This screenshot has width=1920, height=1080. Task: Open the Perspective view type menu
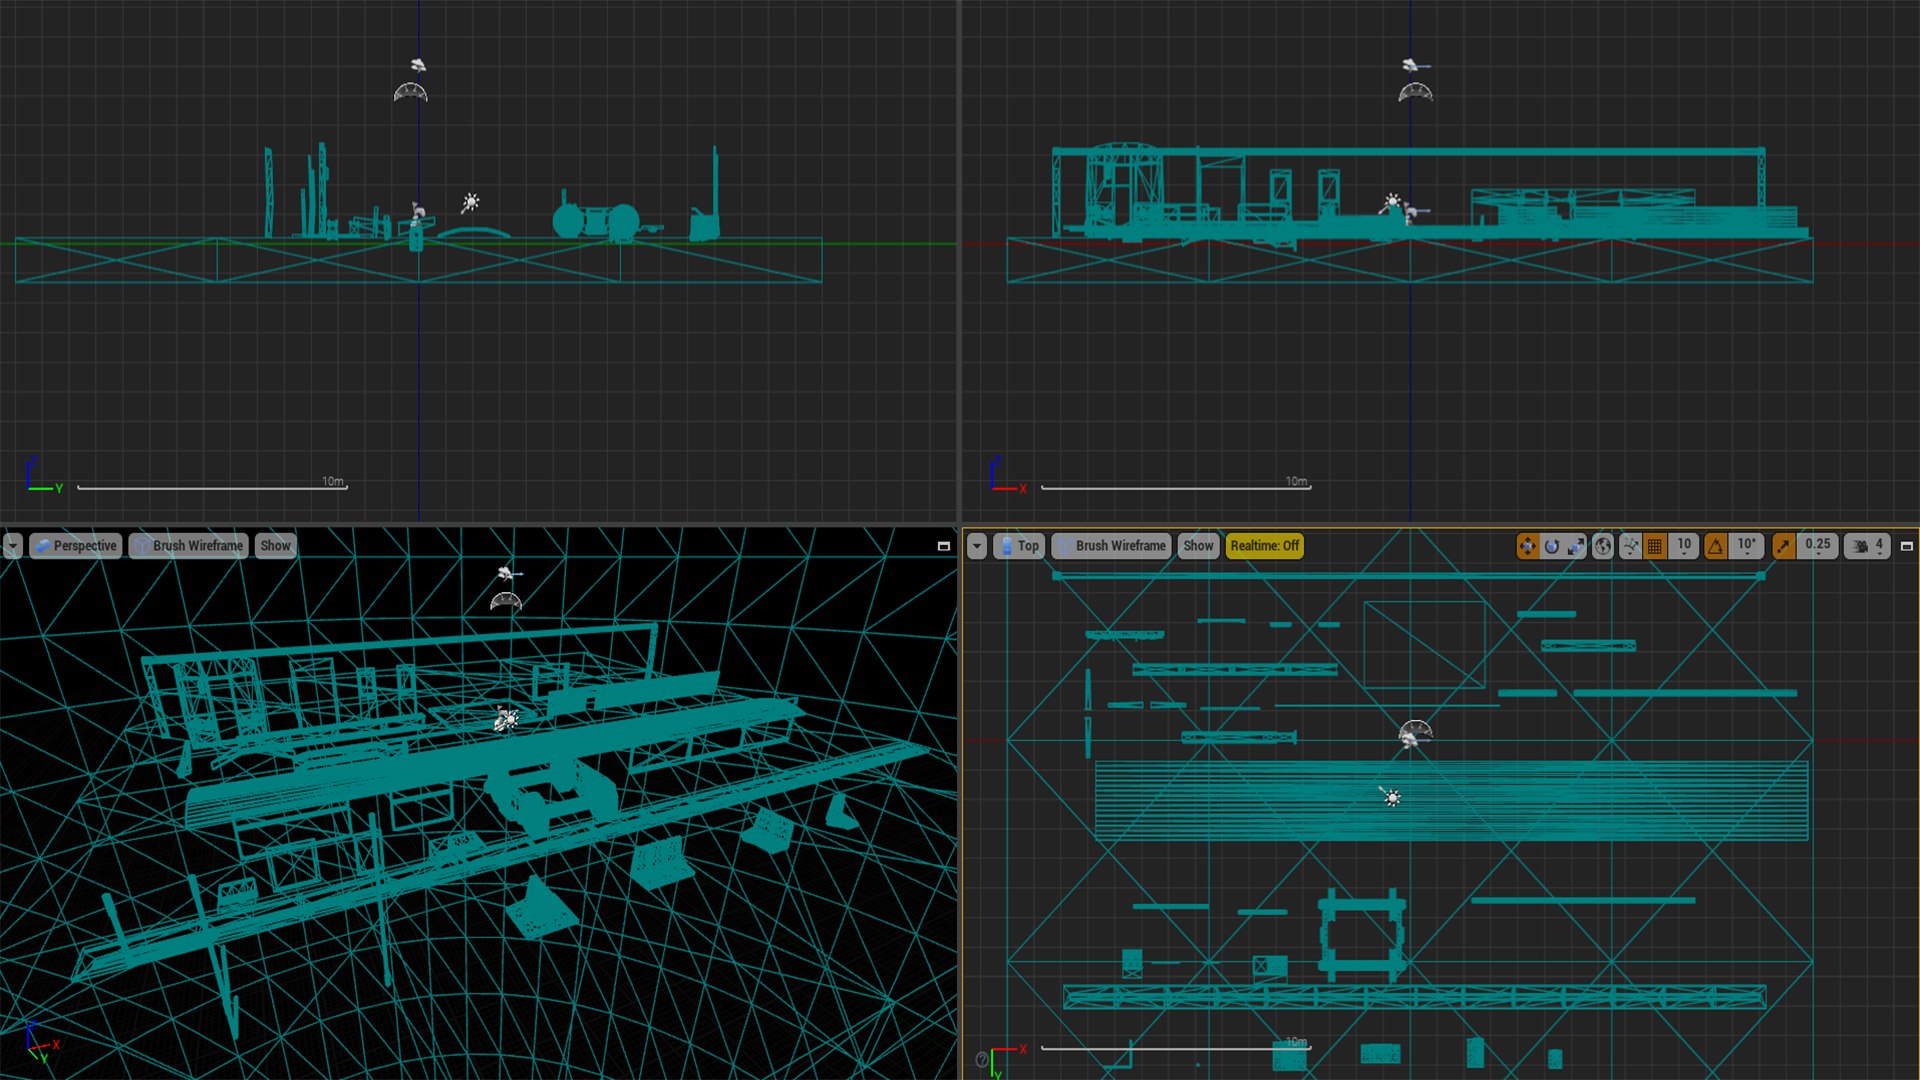pyautogui.click(x=75, y=546)
